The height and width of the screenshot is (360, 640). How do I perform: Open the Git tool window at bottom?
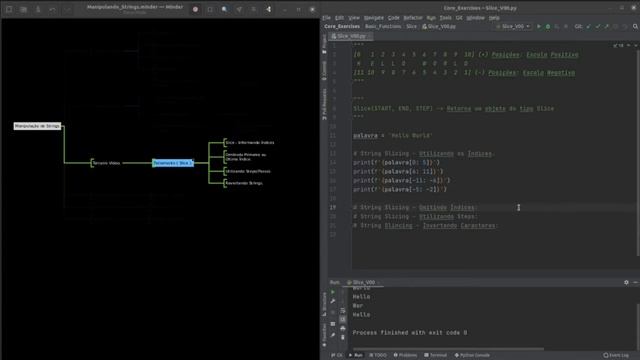(x=337, y=355)
